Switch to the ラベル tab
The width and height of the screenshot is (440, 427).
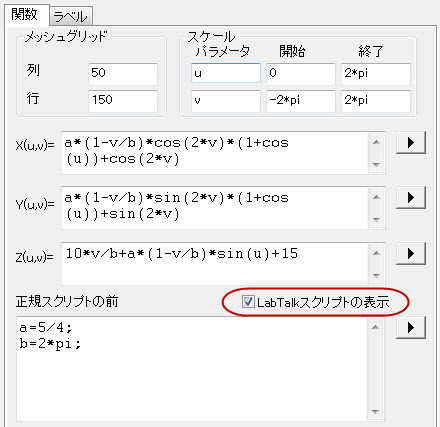[x=71, y=16]
